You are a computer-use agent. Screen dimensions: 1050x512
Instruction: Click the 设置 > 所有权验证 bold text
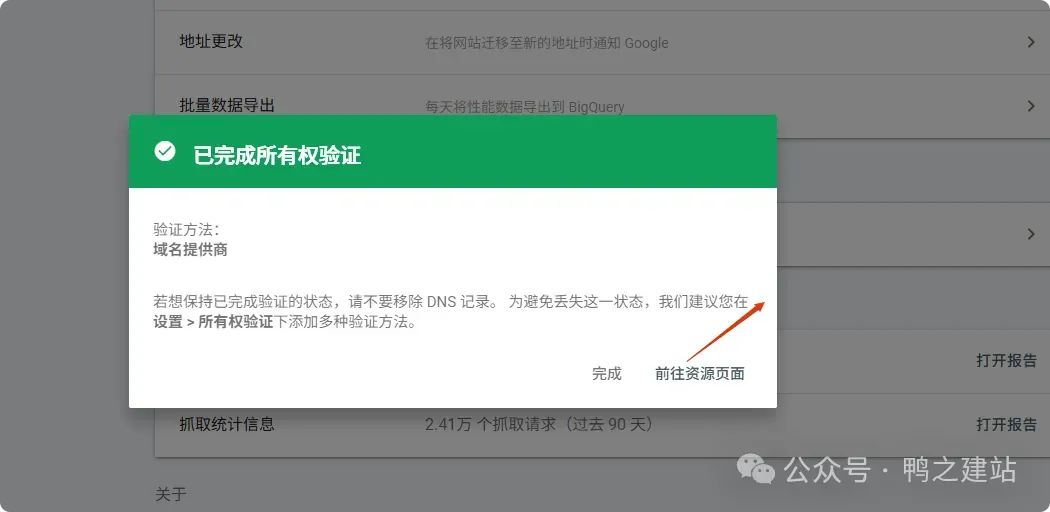point(213,321)
